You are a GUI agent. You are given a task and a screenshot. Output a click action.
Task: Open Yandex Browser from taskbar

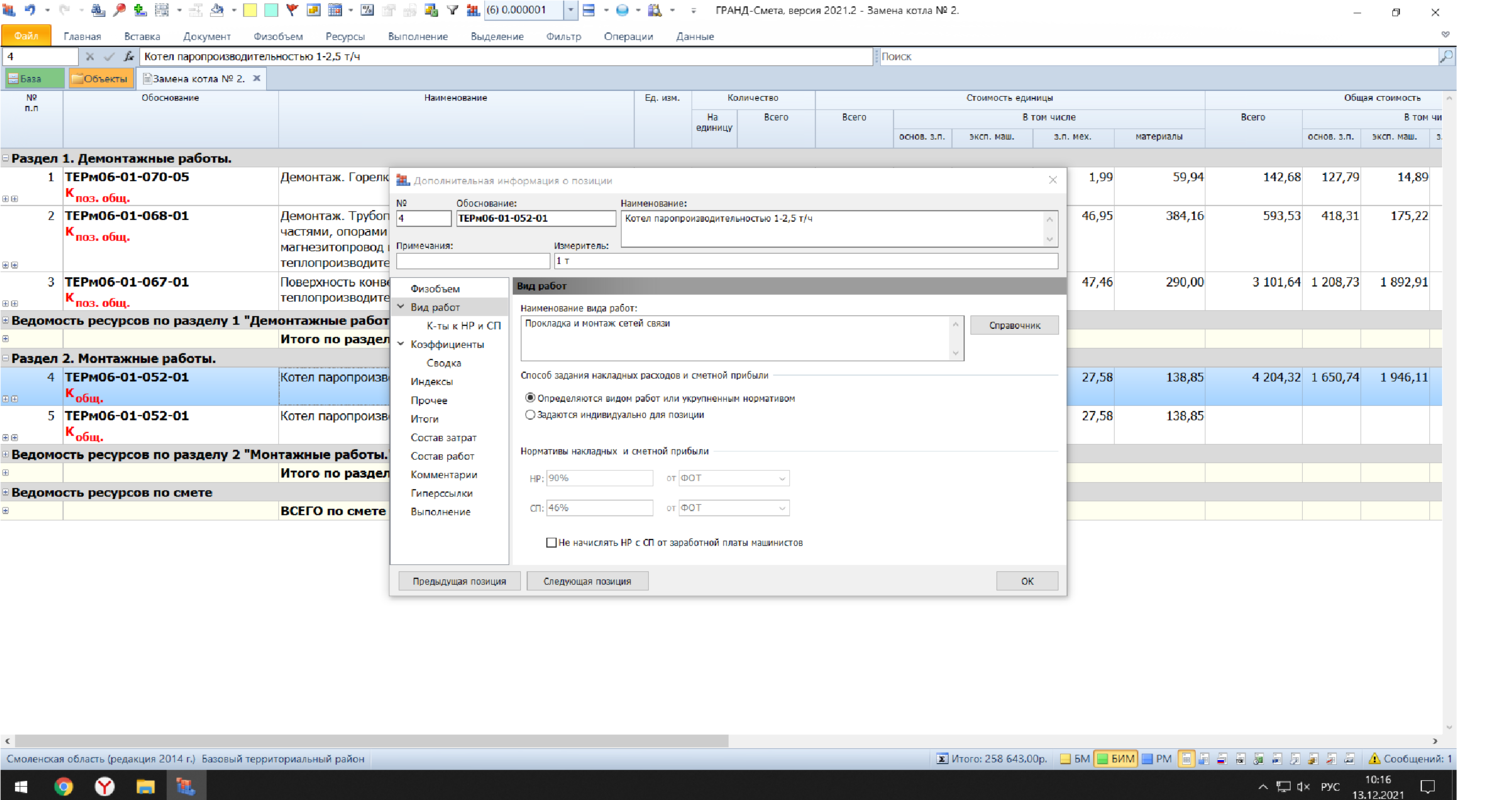104,786
